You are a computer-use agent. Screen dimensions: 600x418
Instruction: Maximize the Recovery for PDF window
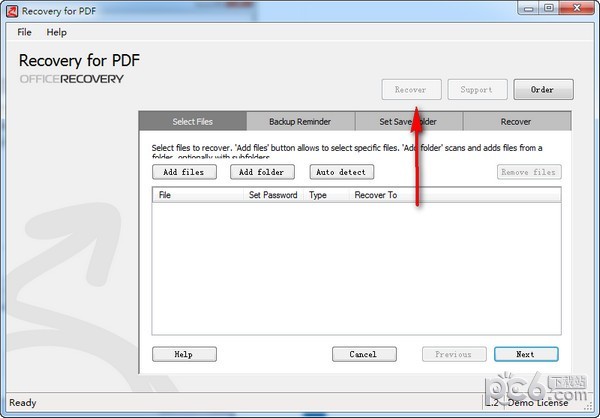(549, 8)
